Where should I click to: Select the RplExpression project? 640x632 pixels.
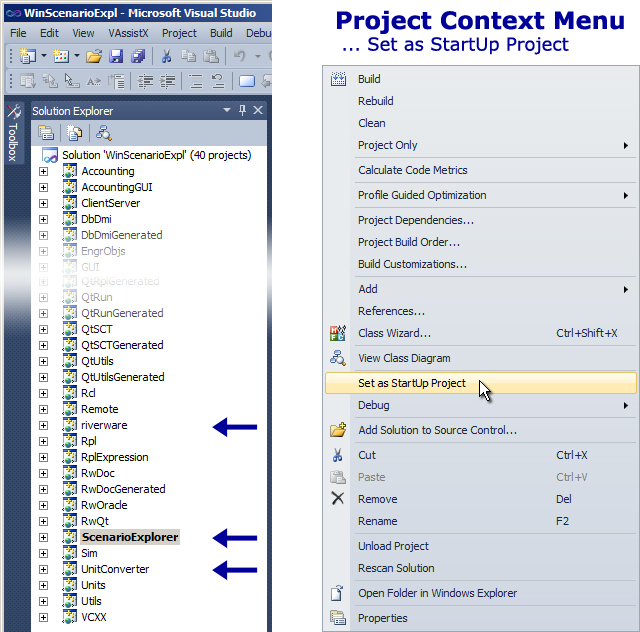[x=115, y=457]
